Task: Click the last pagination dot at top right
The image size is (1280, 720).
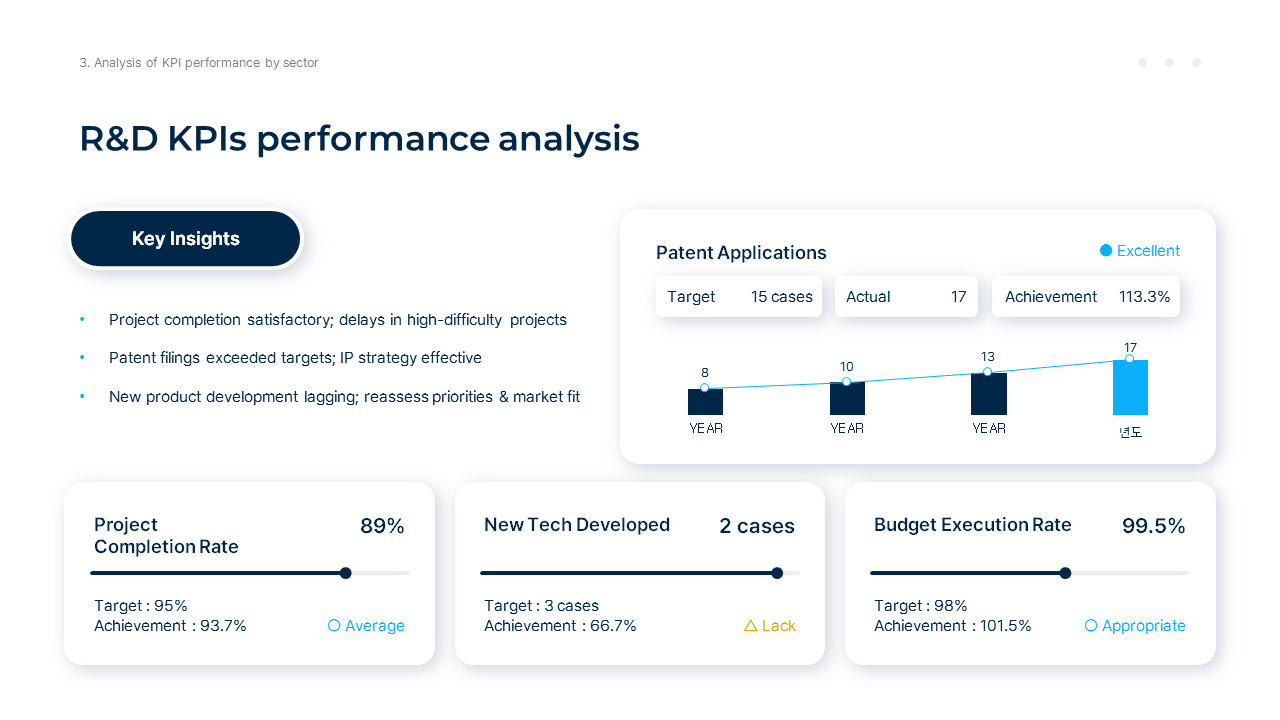Action: (1196, 63)
